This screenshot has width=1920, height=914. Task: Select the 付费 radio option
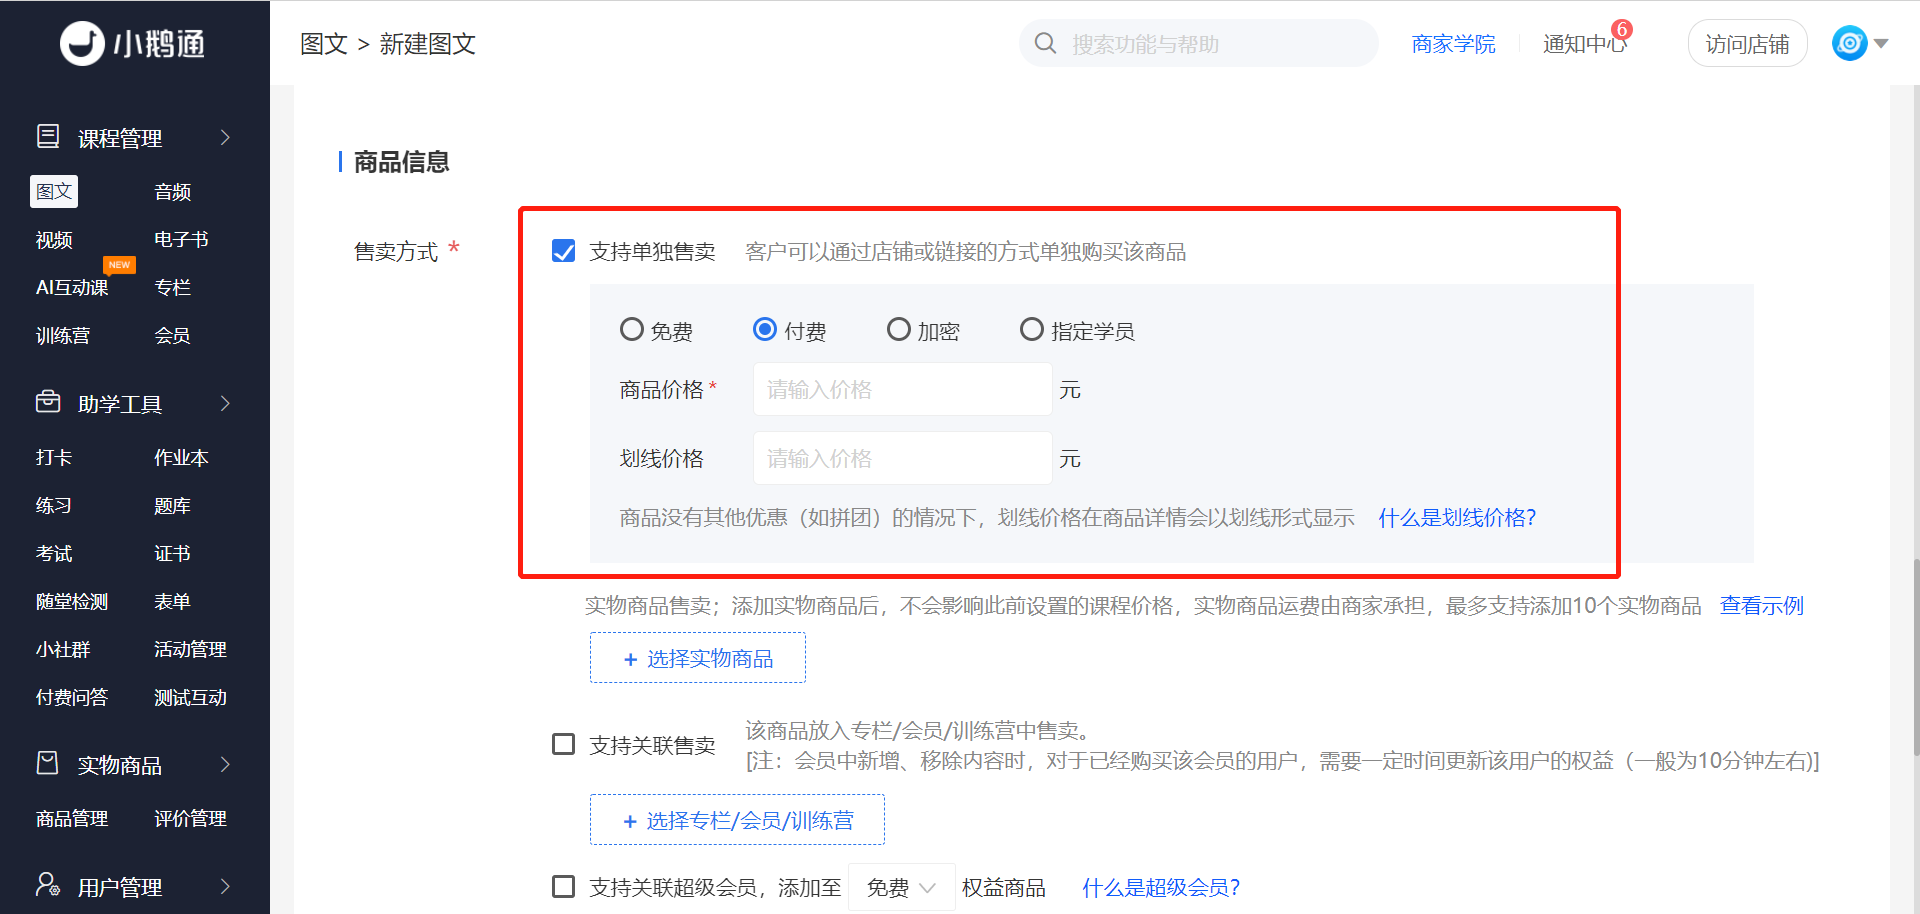765,329
